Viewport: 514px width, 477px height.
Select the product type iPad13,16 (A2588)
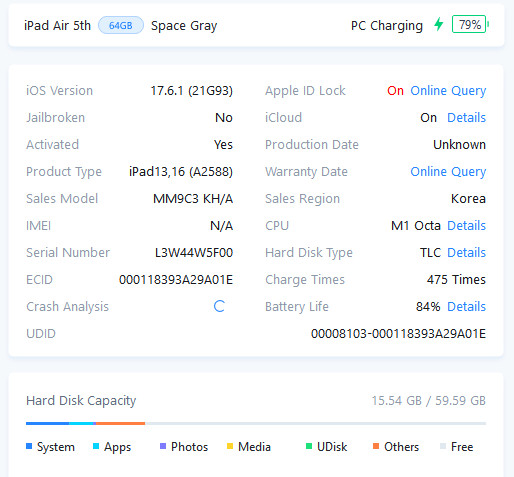coord(181,172)
